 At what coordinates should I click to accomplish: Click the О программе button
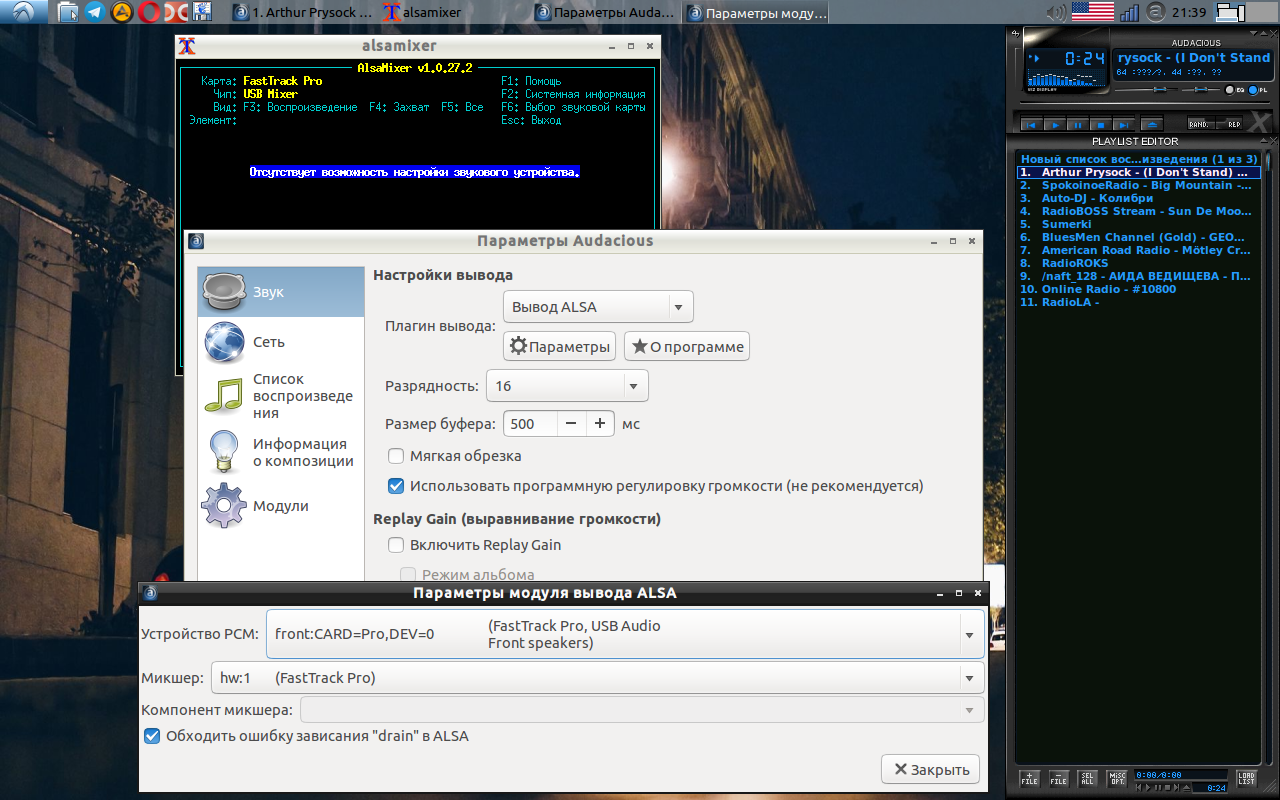click(687, 347)
